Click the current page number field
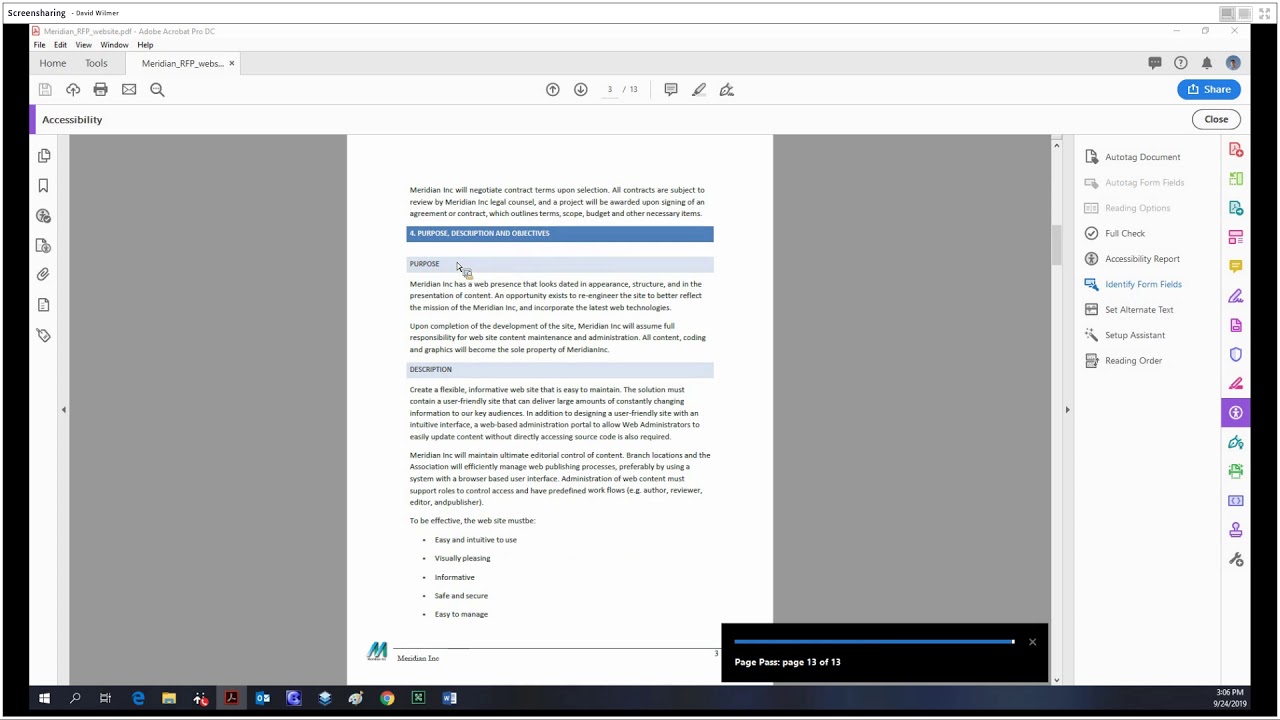The height and width of the screenshot is (720, 1280). (609, 89)
